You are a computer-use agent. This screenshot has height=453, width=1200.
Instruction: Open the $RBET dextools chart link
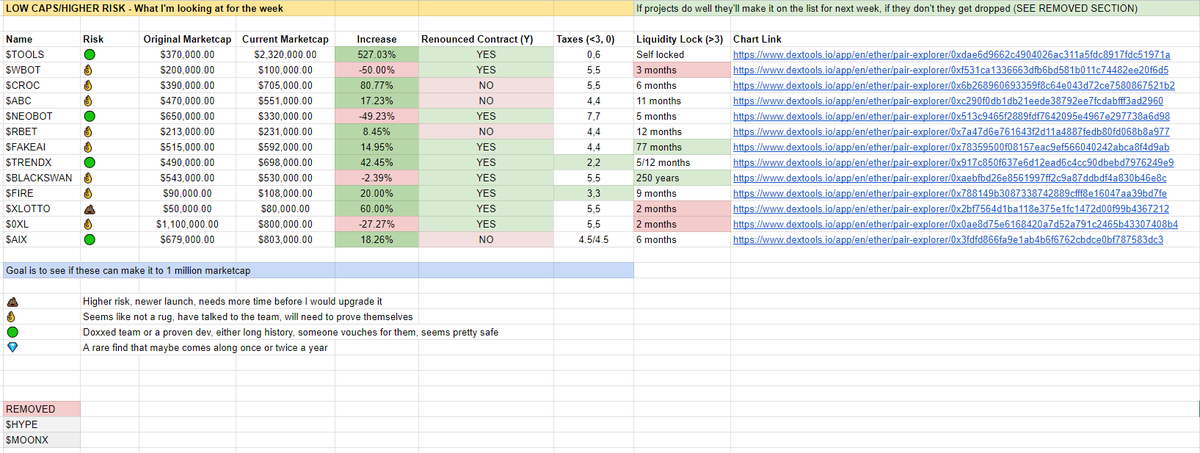(x=951, y=132)
